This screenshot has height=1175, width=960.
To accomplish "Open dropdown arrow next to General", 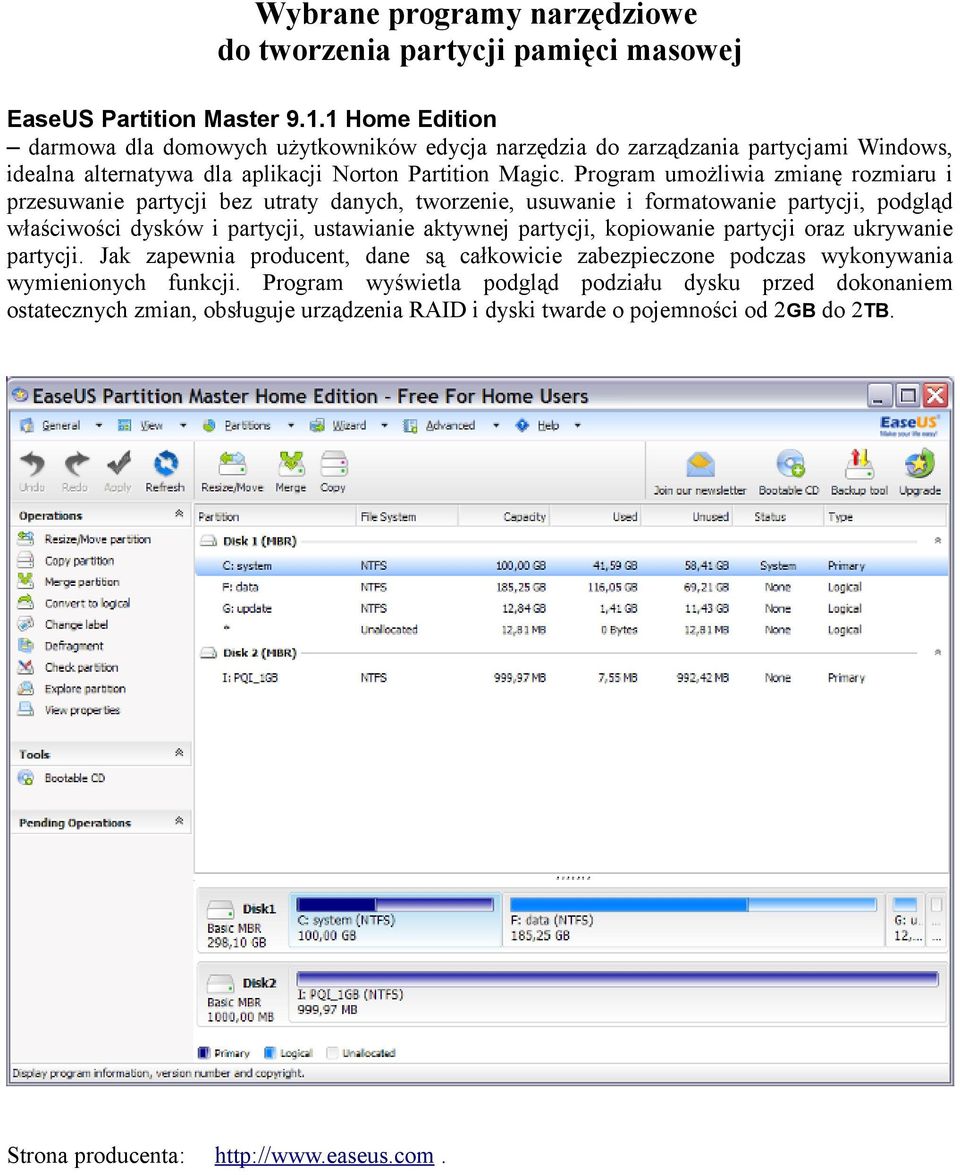I will (x=99, y=426).
